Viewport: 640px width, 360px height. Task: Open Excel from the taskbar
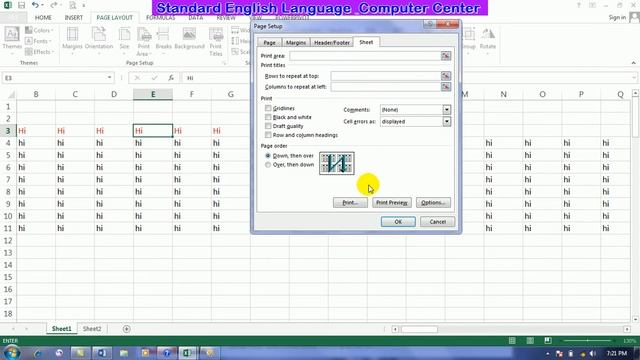pos(187,353)
